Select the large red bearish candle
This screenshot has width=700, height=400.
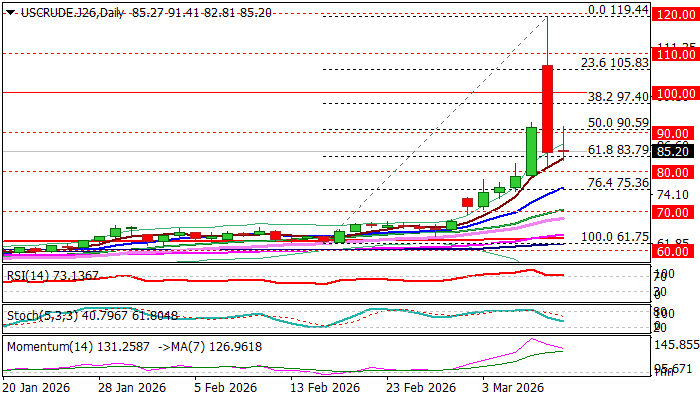548,108
